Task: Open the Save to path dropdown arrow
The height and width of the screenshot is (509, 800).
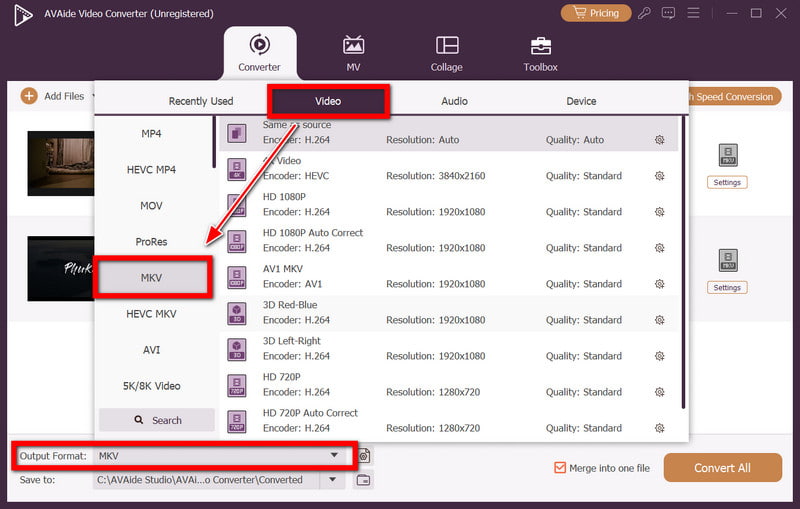Action: coord(333,480)
